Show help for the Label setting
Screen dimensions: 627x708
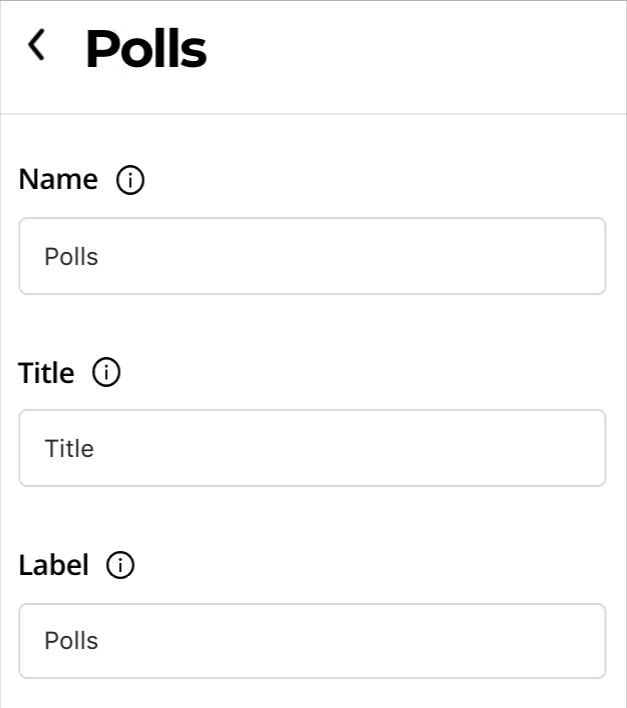120,566
